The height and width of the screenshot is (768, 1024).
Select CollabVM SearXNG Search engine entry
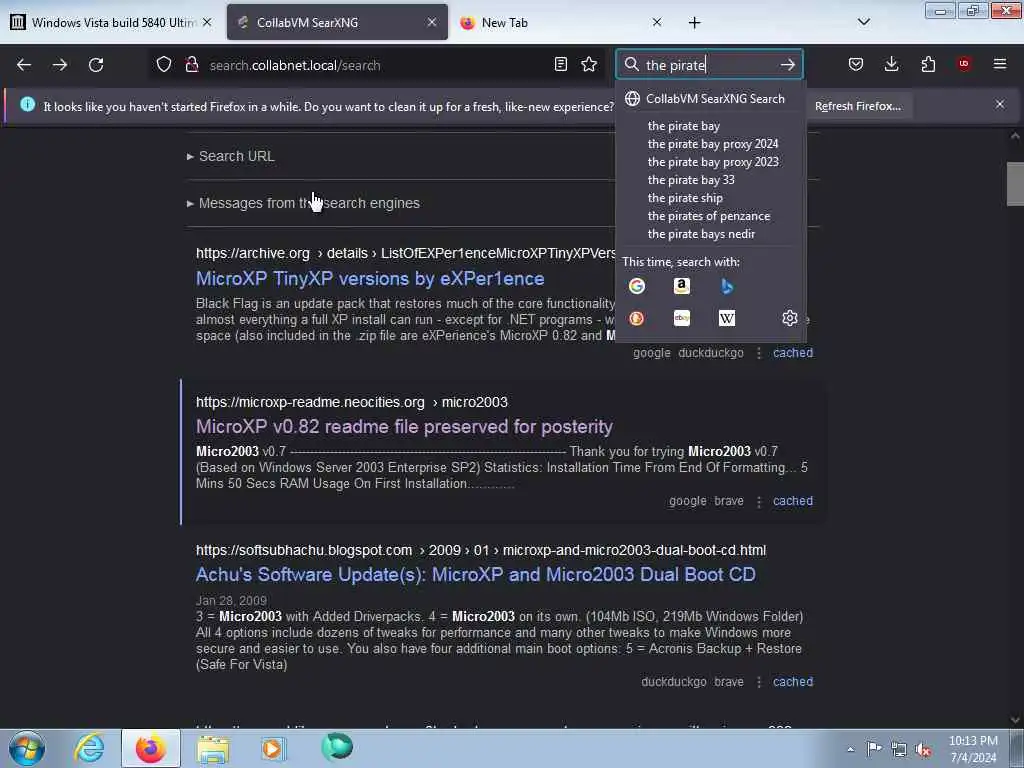click(711, 99)
